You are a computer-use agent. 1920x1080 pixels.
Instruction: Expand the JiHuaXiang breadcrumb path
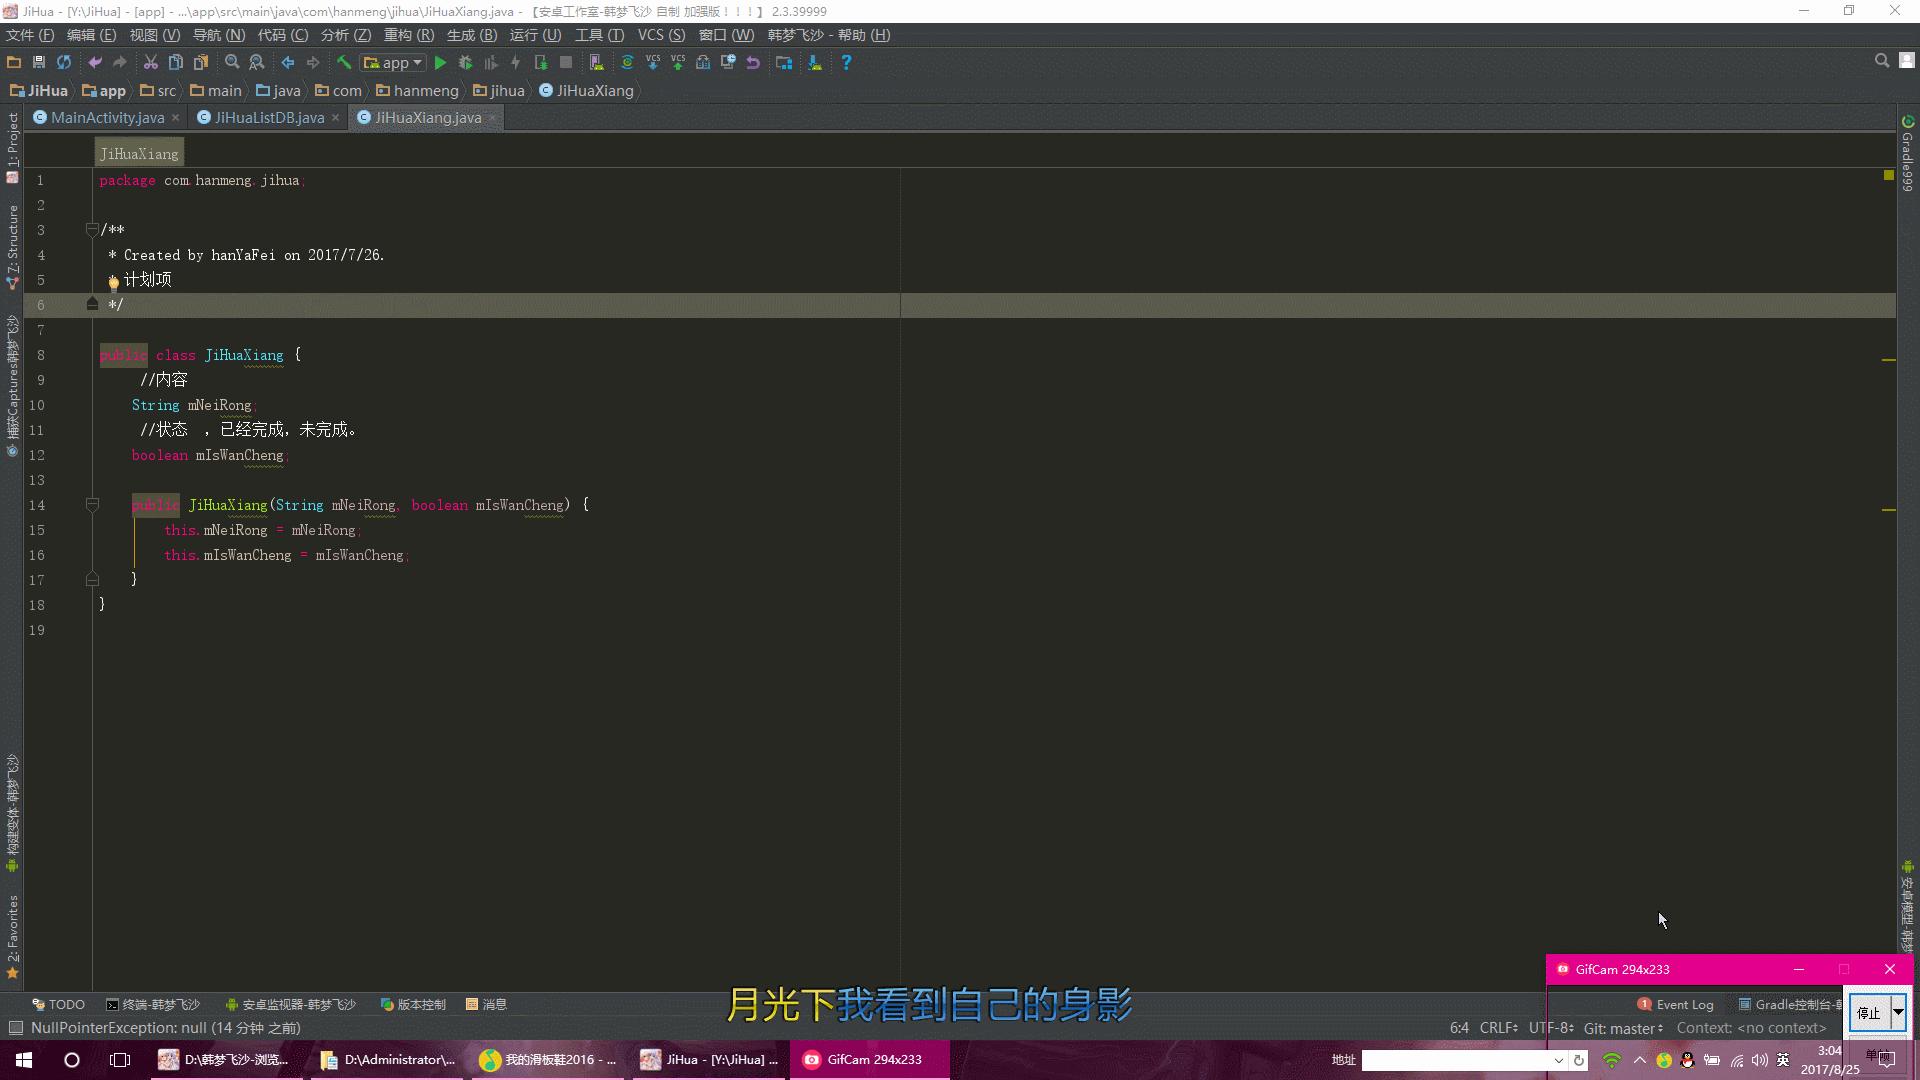click(595, 90)
